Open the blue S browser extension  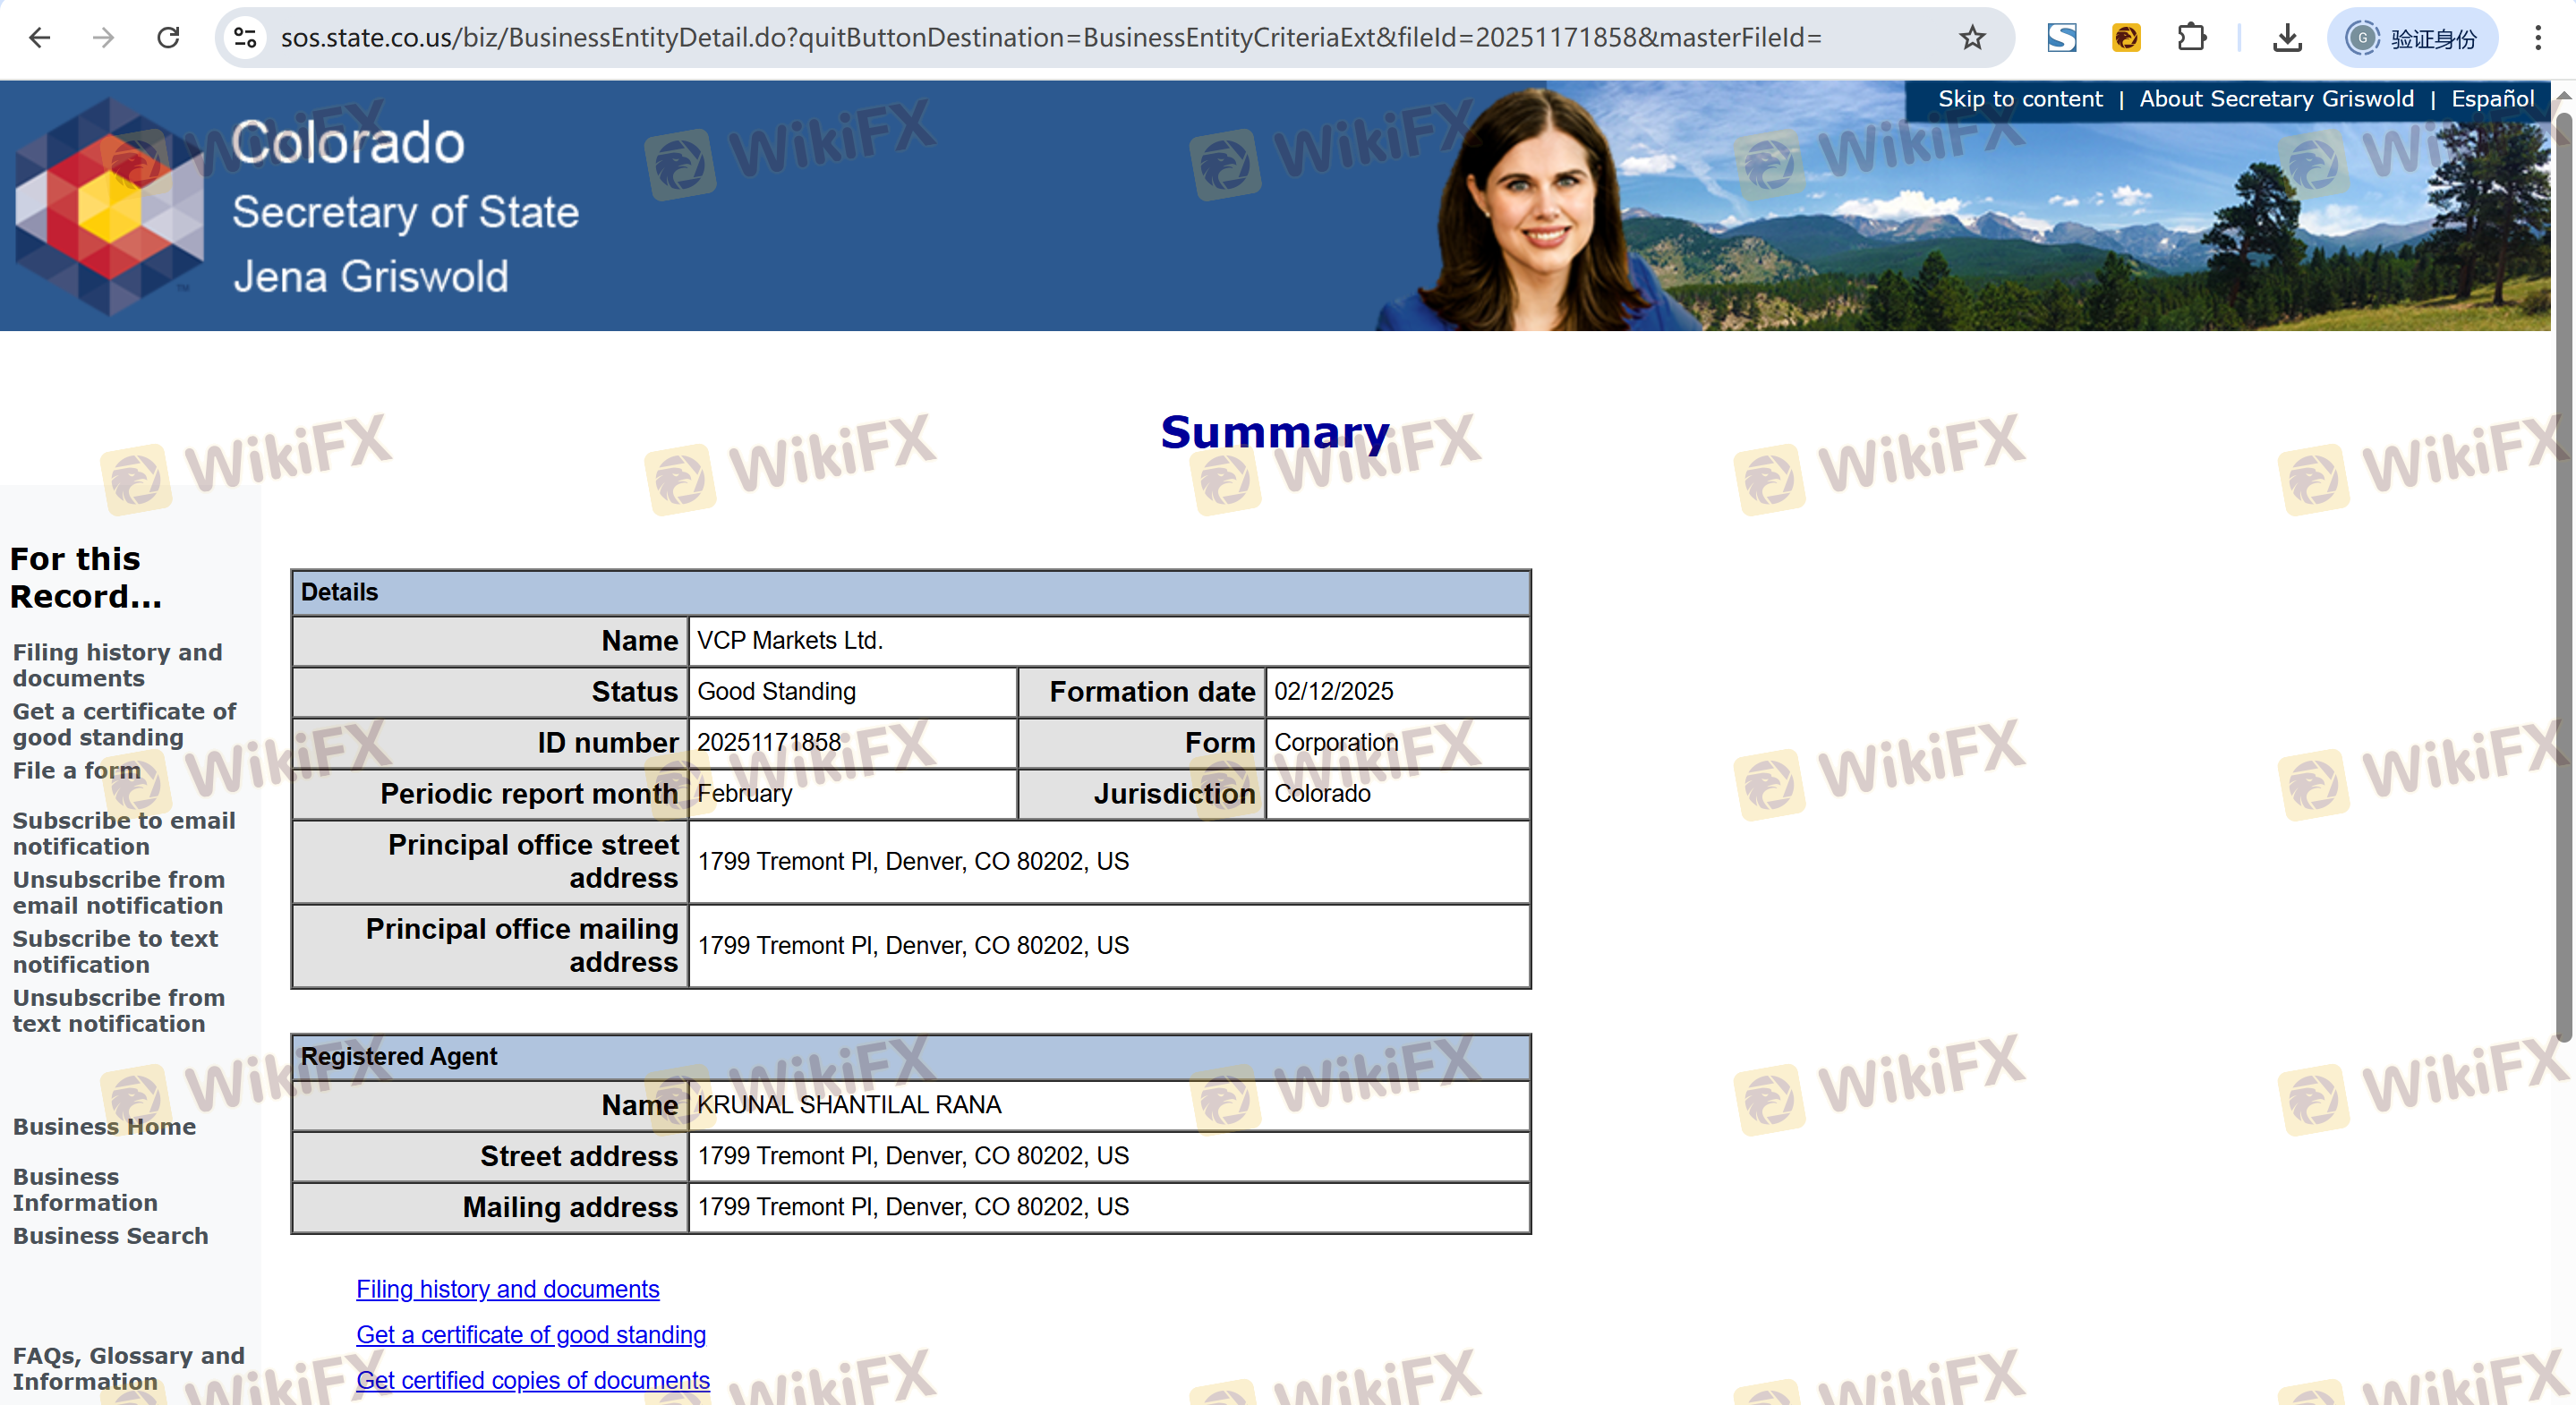(2062, 38)
